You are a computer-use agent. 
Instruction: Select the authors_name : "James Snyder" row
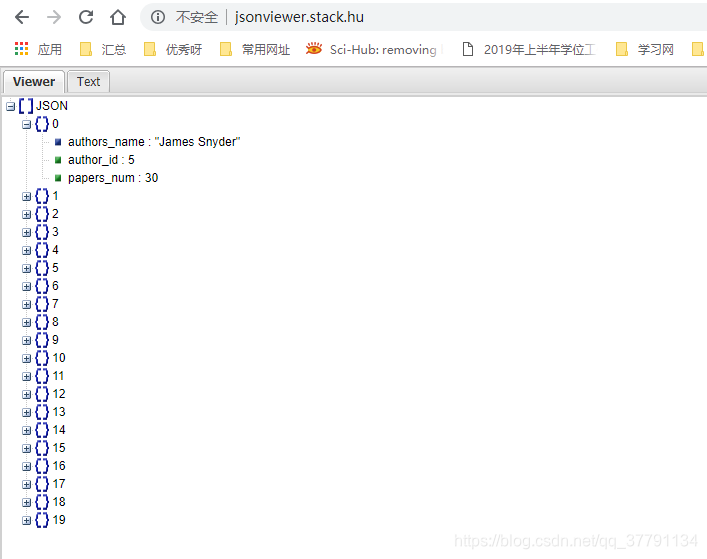pyautogui.click(x=154, y=142)
